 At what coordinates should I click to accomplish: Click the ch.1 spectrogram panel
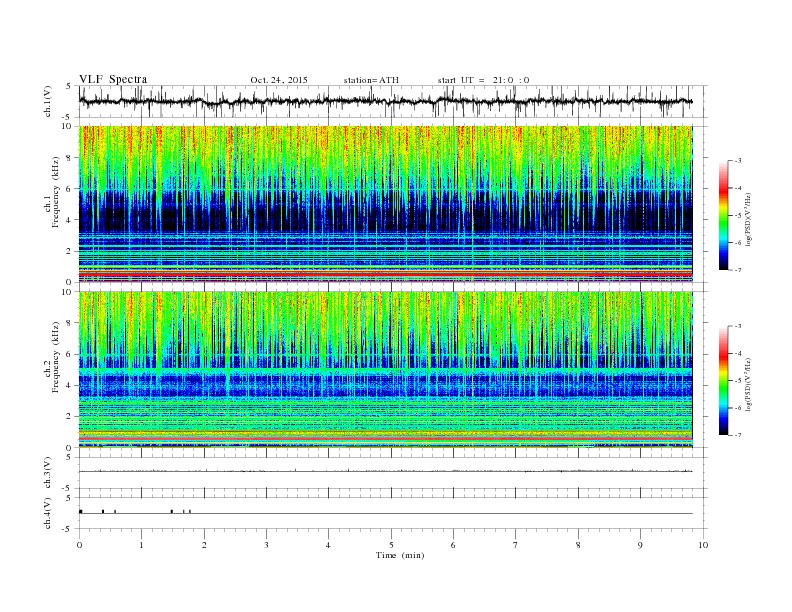click(x=385, y=203)
